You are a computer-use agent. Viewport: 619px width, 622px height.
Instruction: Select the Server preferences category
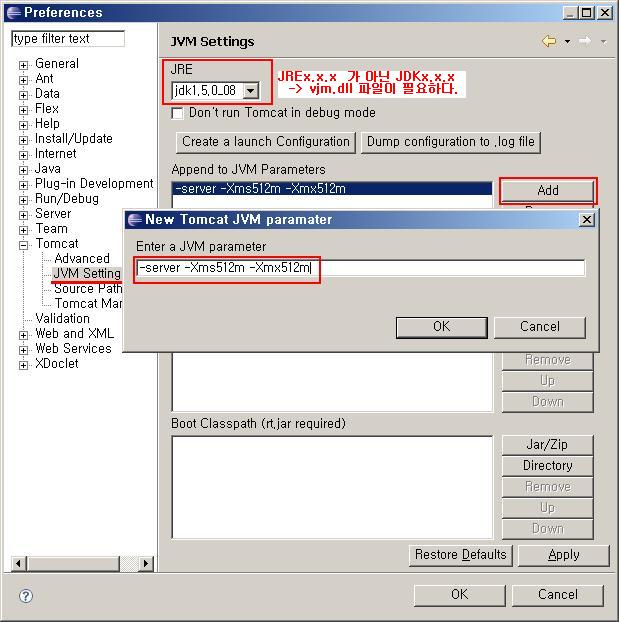[x=53, y=213]
